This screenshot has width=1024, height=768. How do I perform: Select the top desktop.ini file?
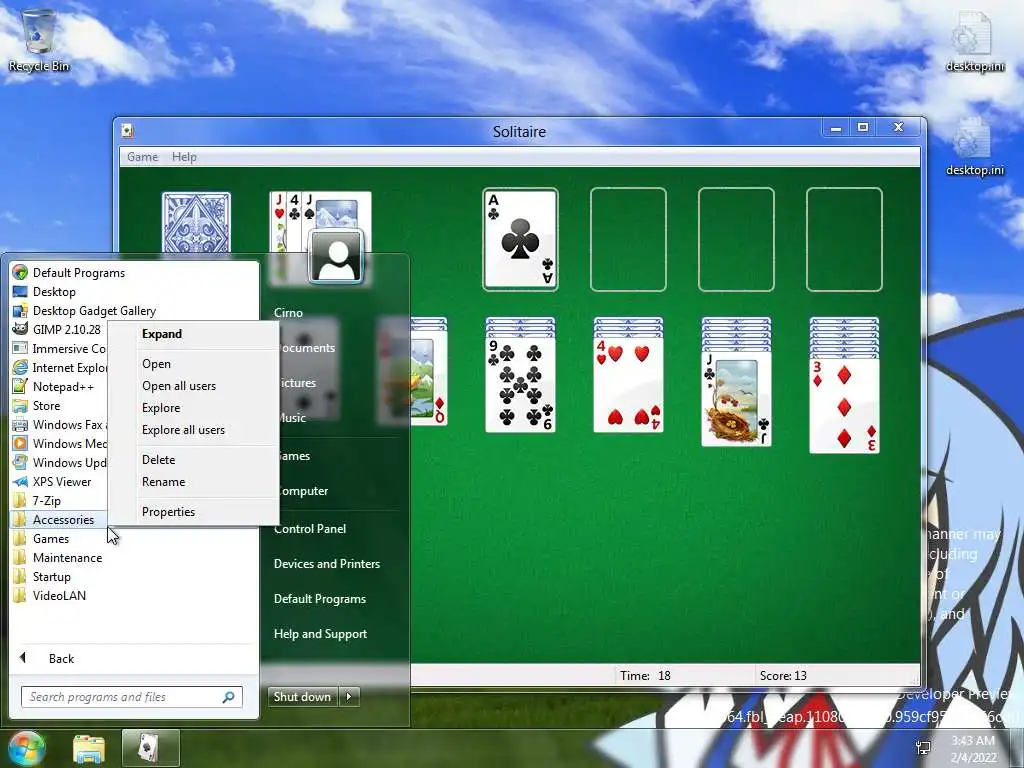pyautogui.click(x=975, y=41)
